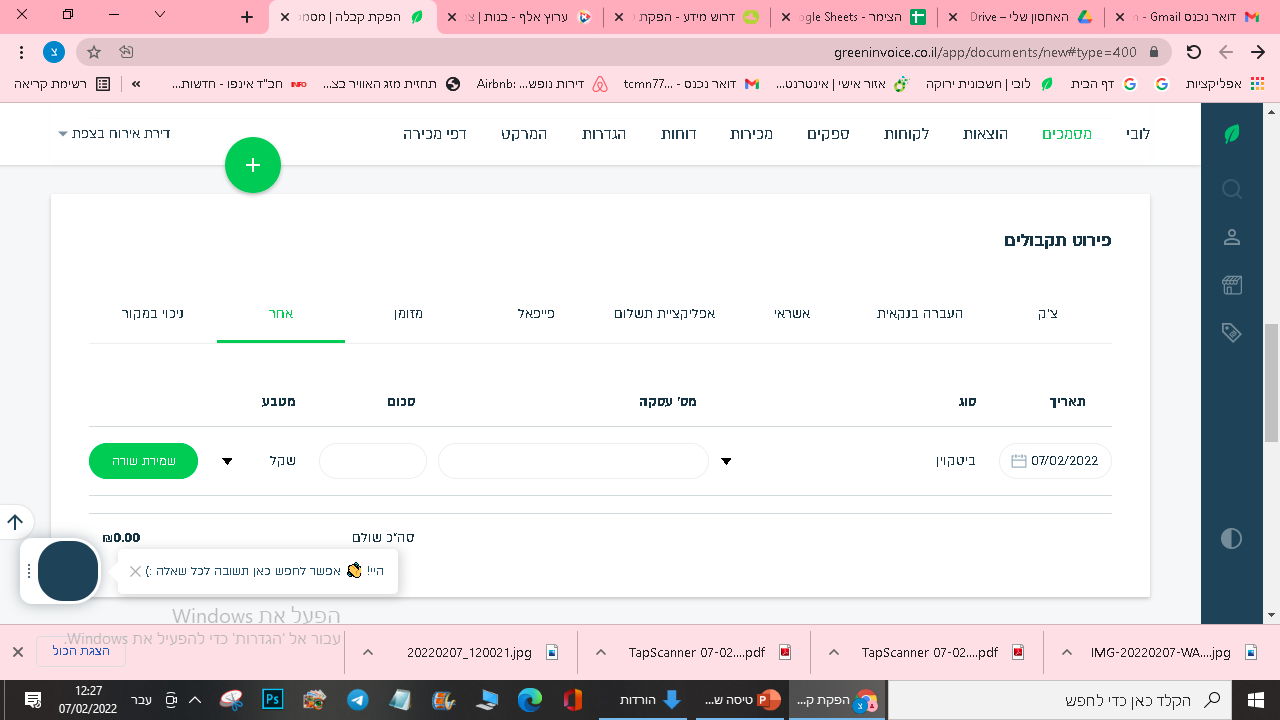Click the site lock icon in address bar
Screen dimensions: 1280x720
point(1154,52)
